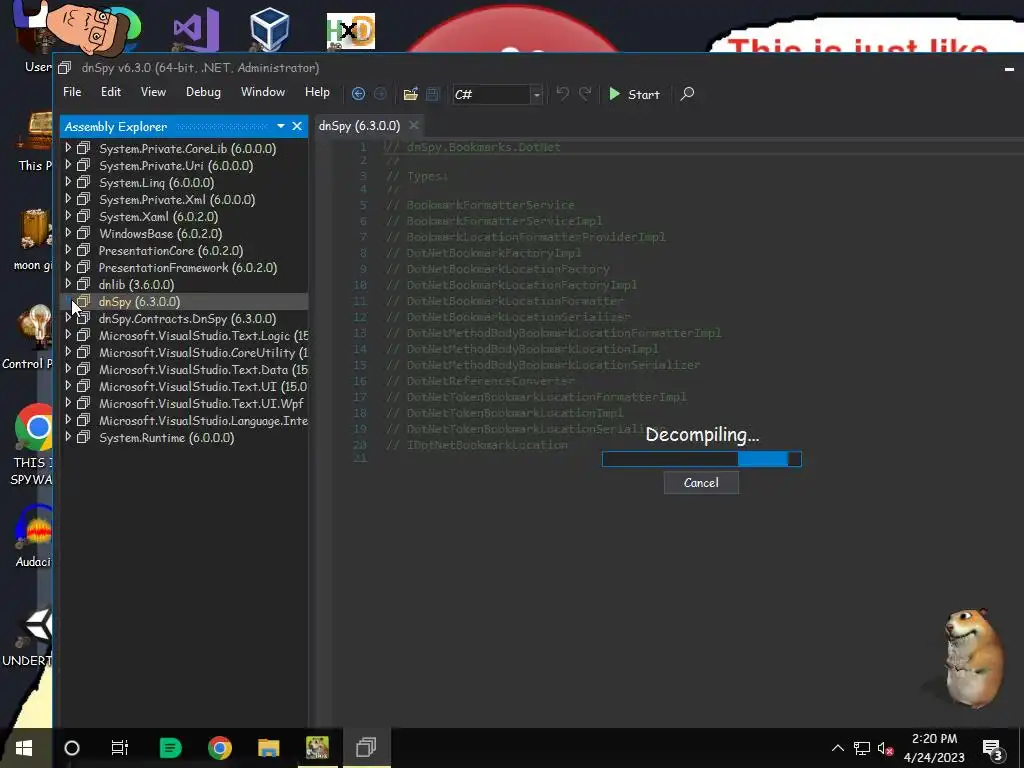Expand System.Private.Xml node
The width and height of the screenshot is (1024, 768).
68,199
